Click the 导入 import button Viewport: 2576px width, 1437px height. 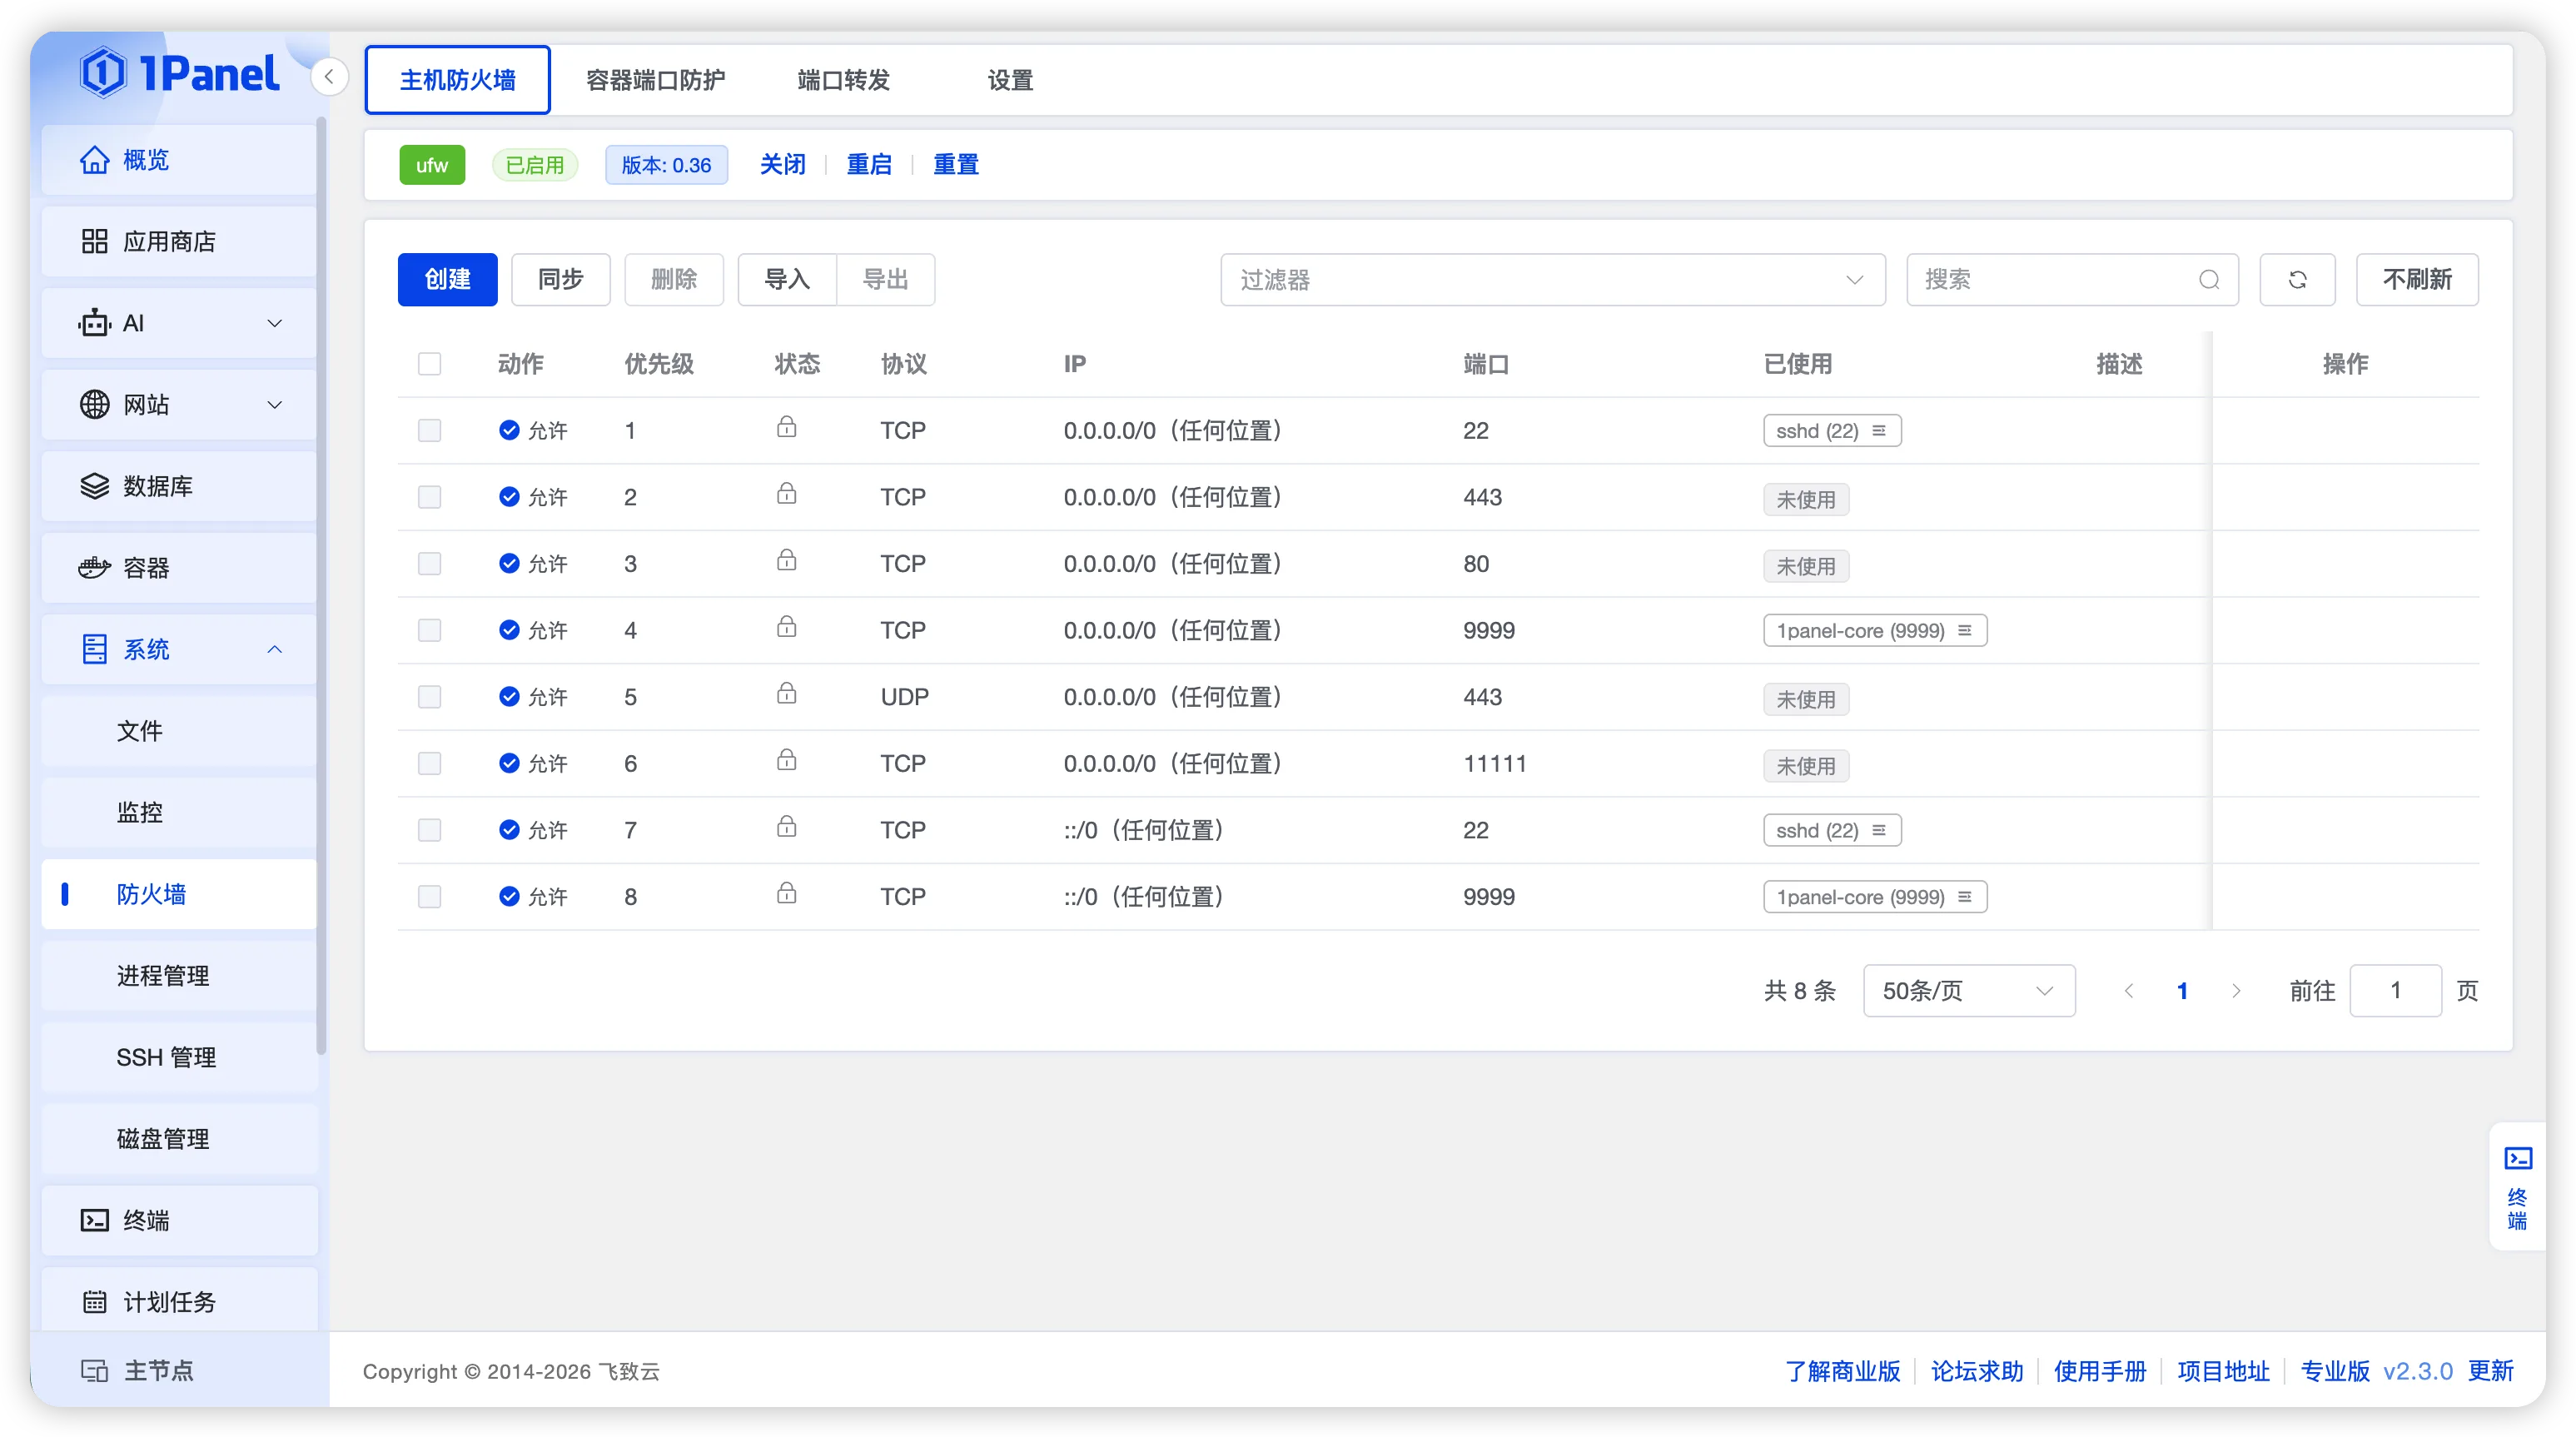click(x=787, y=279)
